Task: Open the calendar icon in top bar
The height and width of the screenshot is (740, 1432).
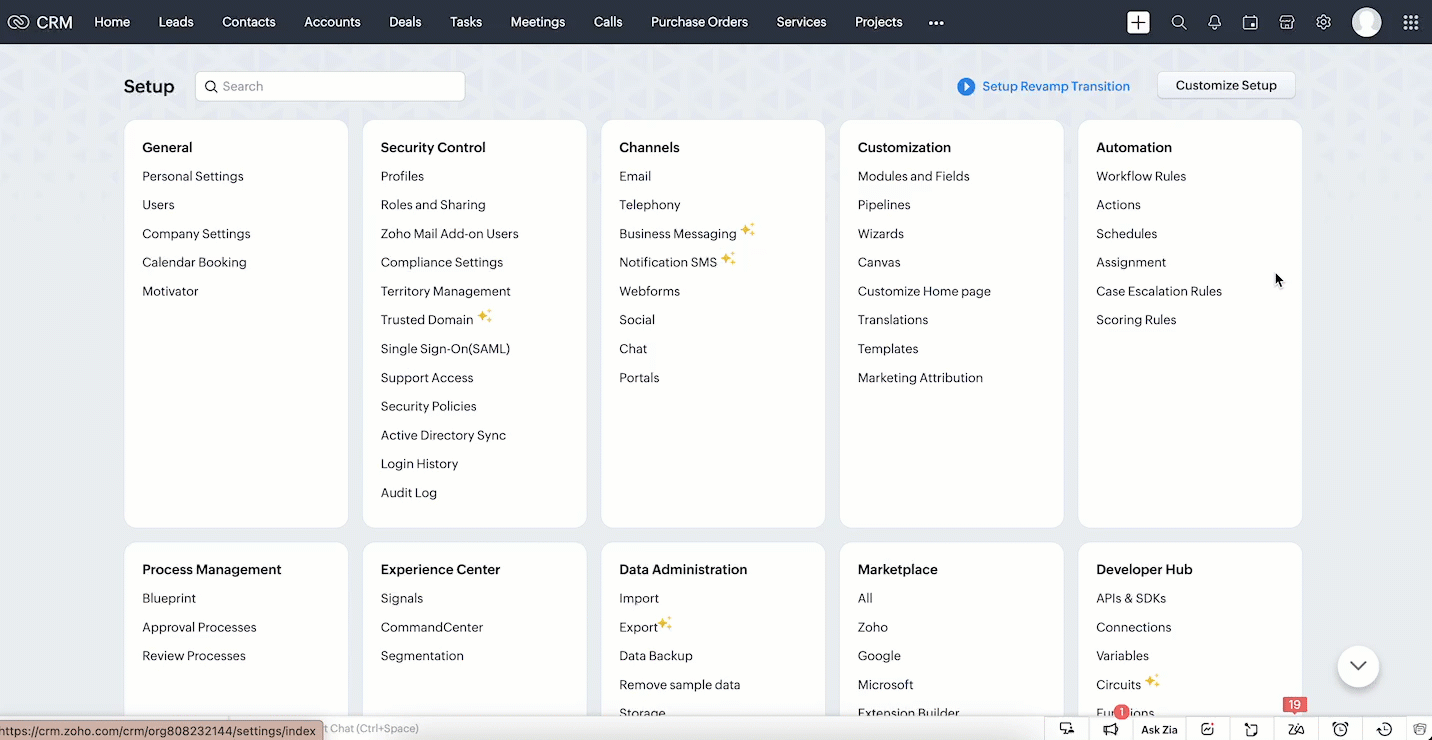Action: pyautogui.click(x=1250, y=22)
